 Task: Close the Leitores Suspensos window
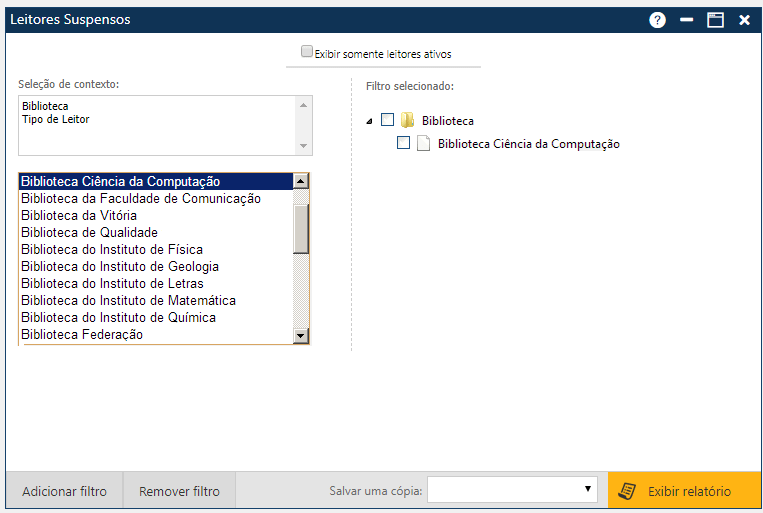pyautogui.click(x=744, y=19)
